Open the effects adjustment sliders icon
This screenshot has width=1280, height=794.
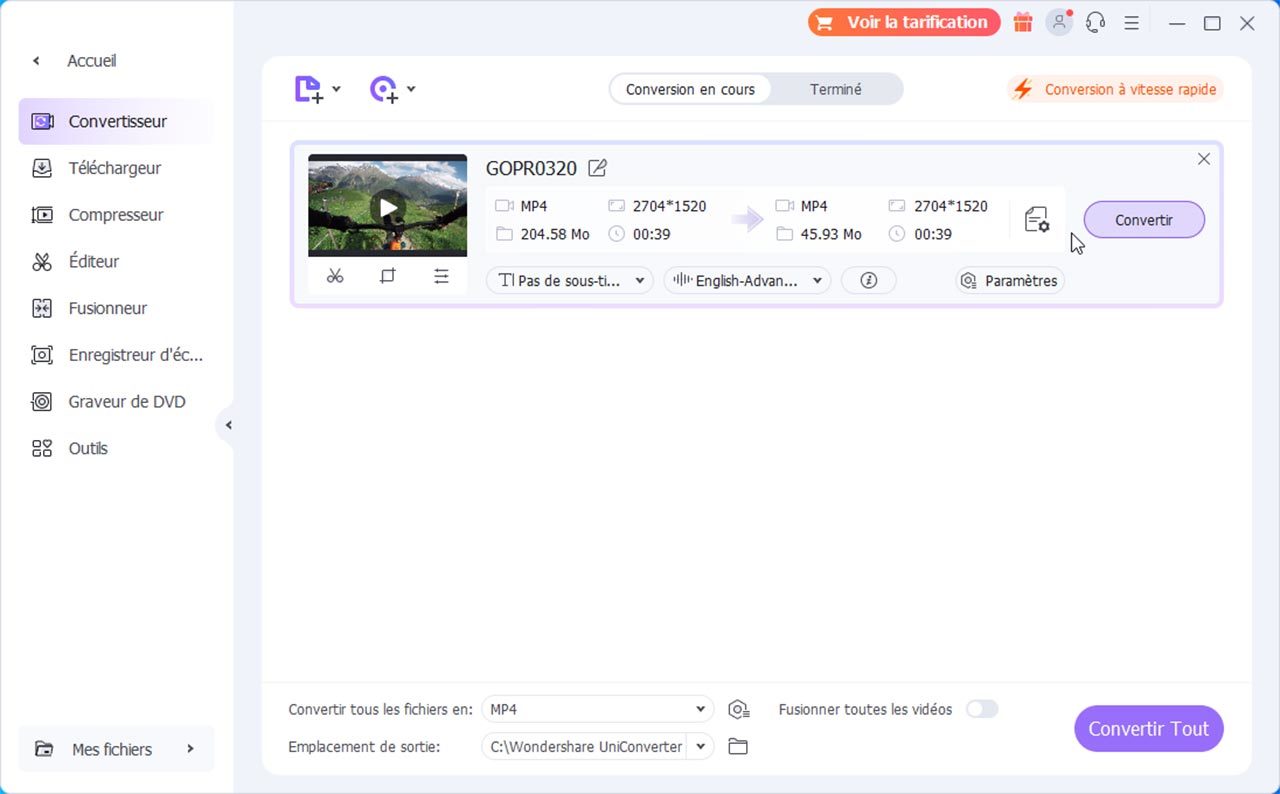click(441, 276)
